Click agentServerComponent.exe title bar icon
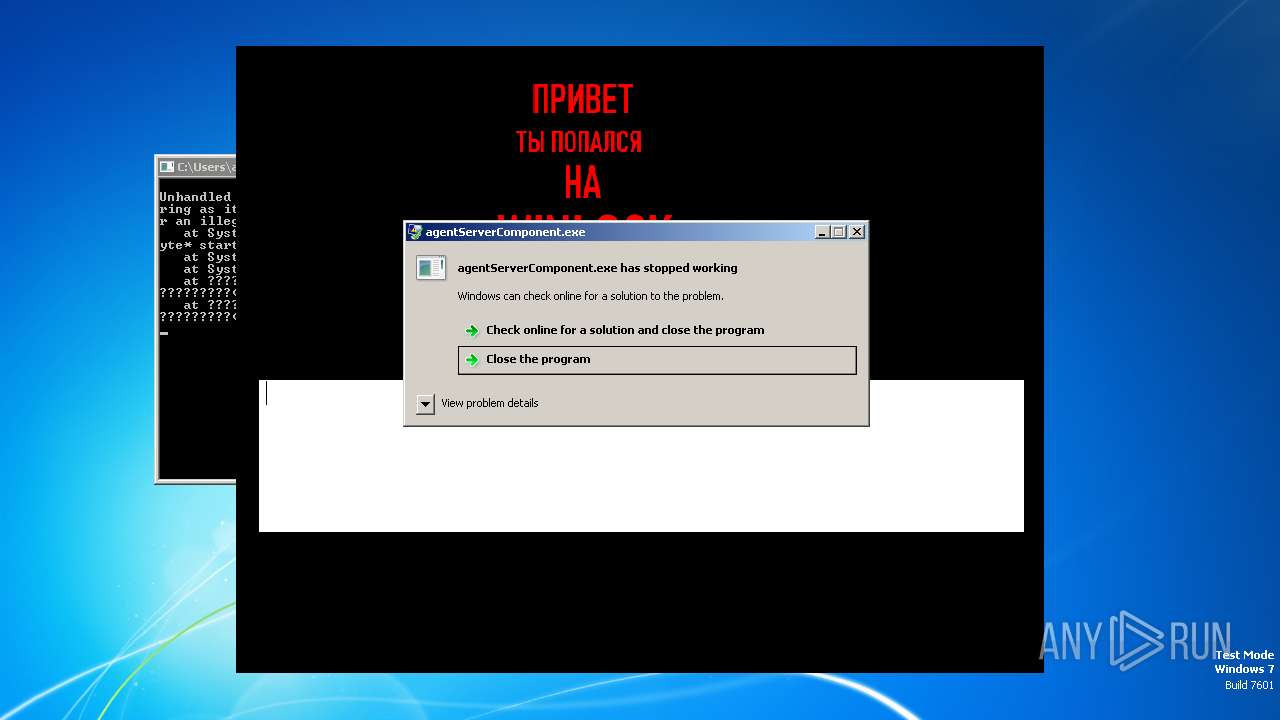 [415, 232]
